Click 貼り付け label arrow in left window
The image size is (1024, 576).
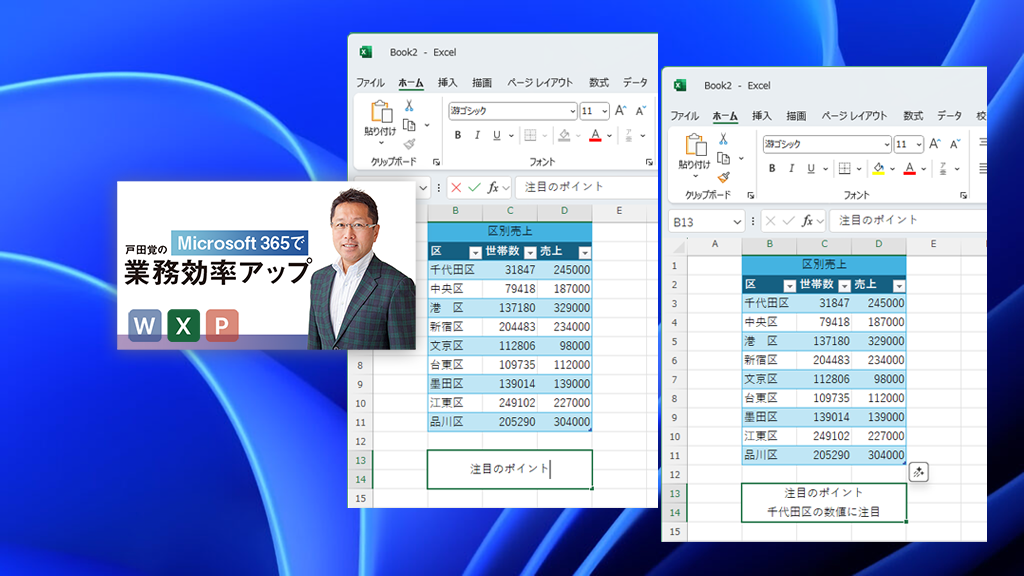[x=381, y=143]
